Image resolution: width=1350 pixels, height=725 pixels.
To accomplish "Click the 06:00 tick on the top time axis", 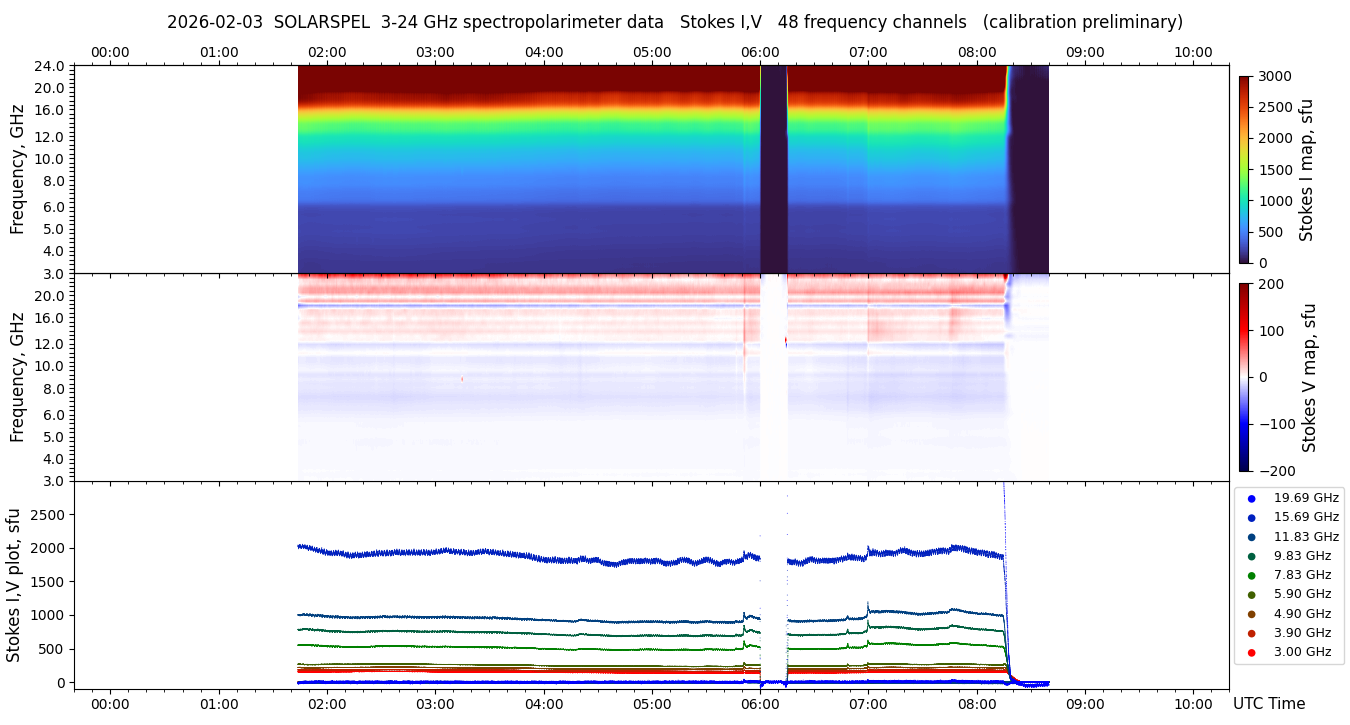I will [x=760, y=52].
